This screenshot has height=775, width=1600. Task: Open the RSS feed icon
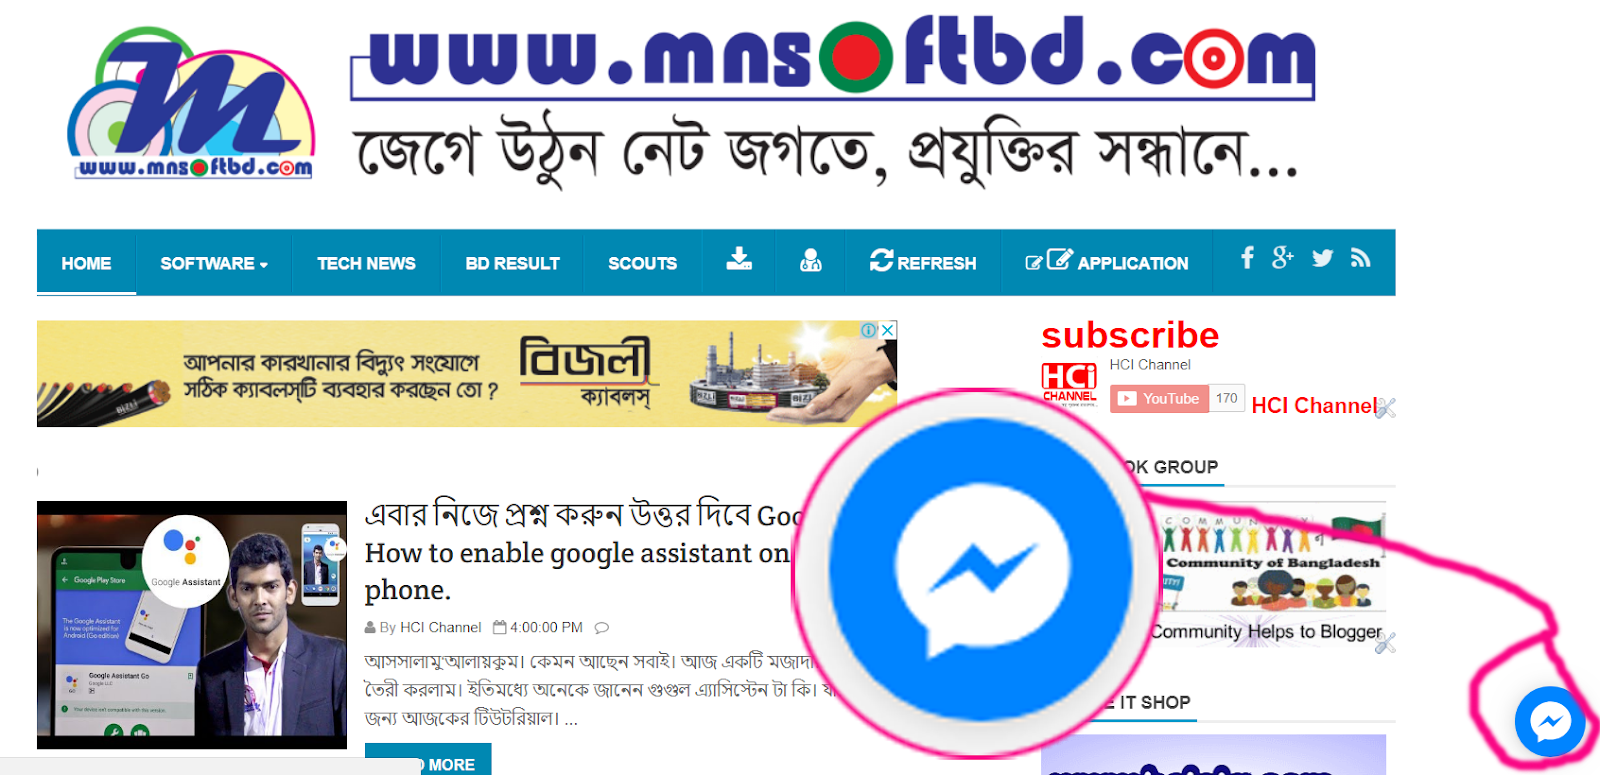pyautogui.click(x=1360, y=258)
